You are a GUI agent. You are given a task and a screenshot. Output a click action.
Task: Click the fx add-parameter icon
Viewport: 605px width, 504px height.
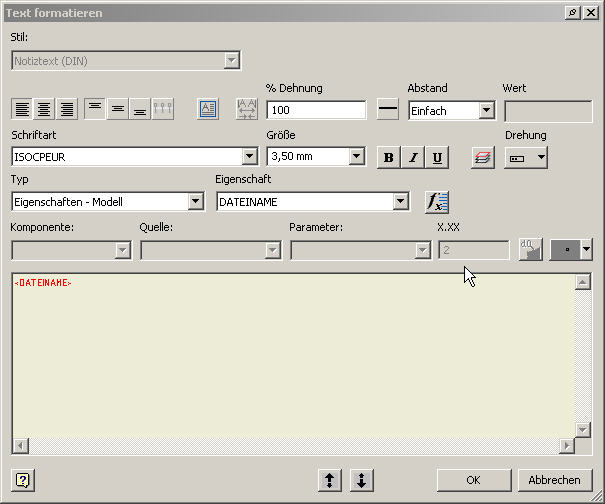[x=437, y=202]
